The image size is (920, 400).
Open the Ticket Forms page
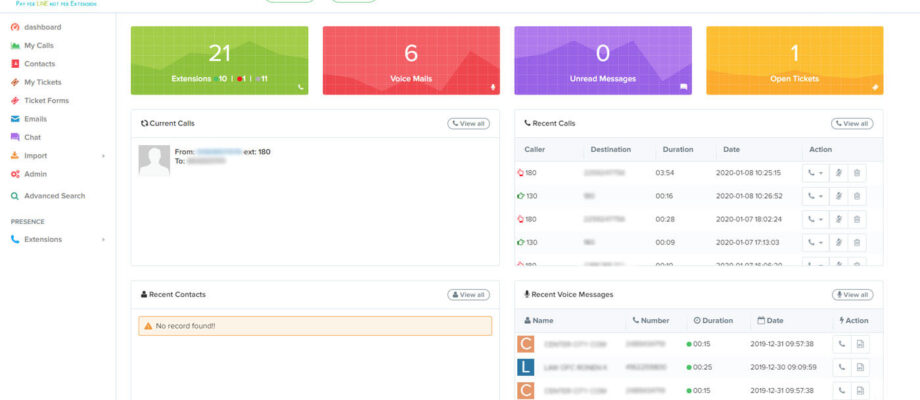pyautogui.click(x=45, y=101)
